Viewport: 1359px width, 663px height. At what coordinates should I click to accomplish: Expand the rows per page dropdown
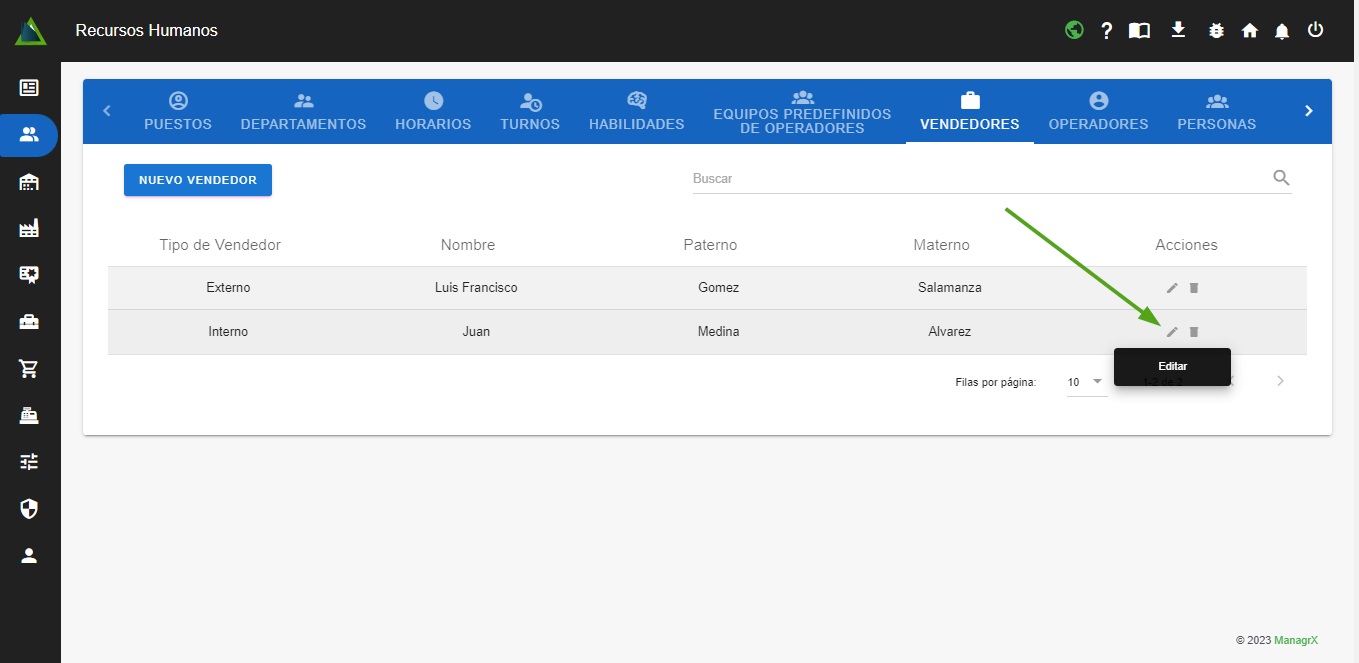1086,382
